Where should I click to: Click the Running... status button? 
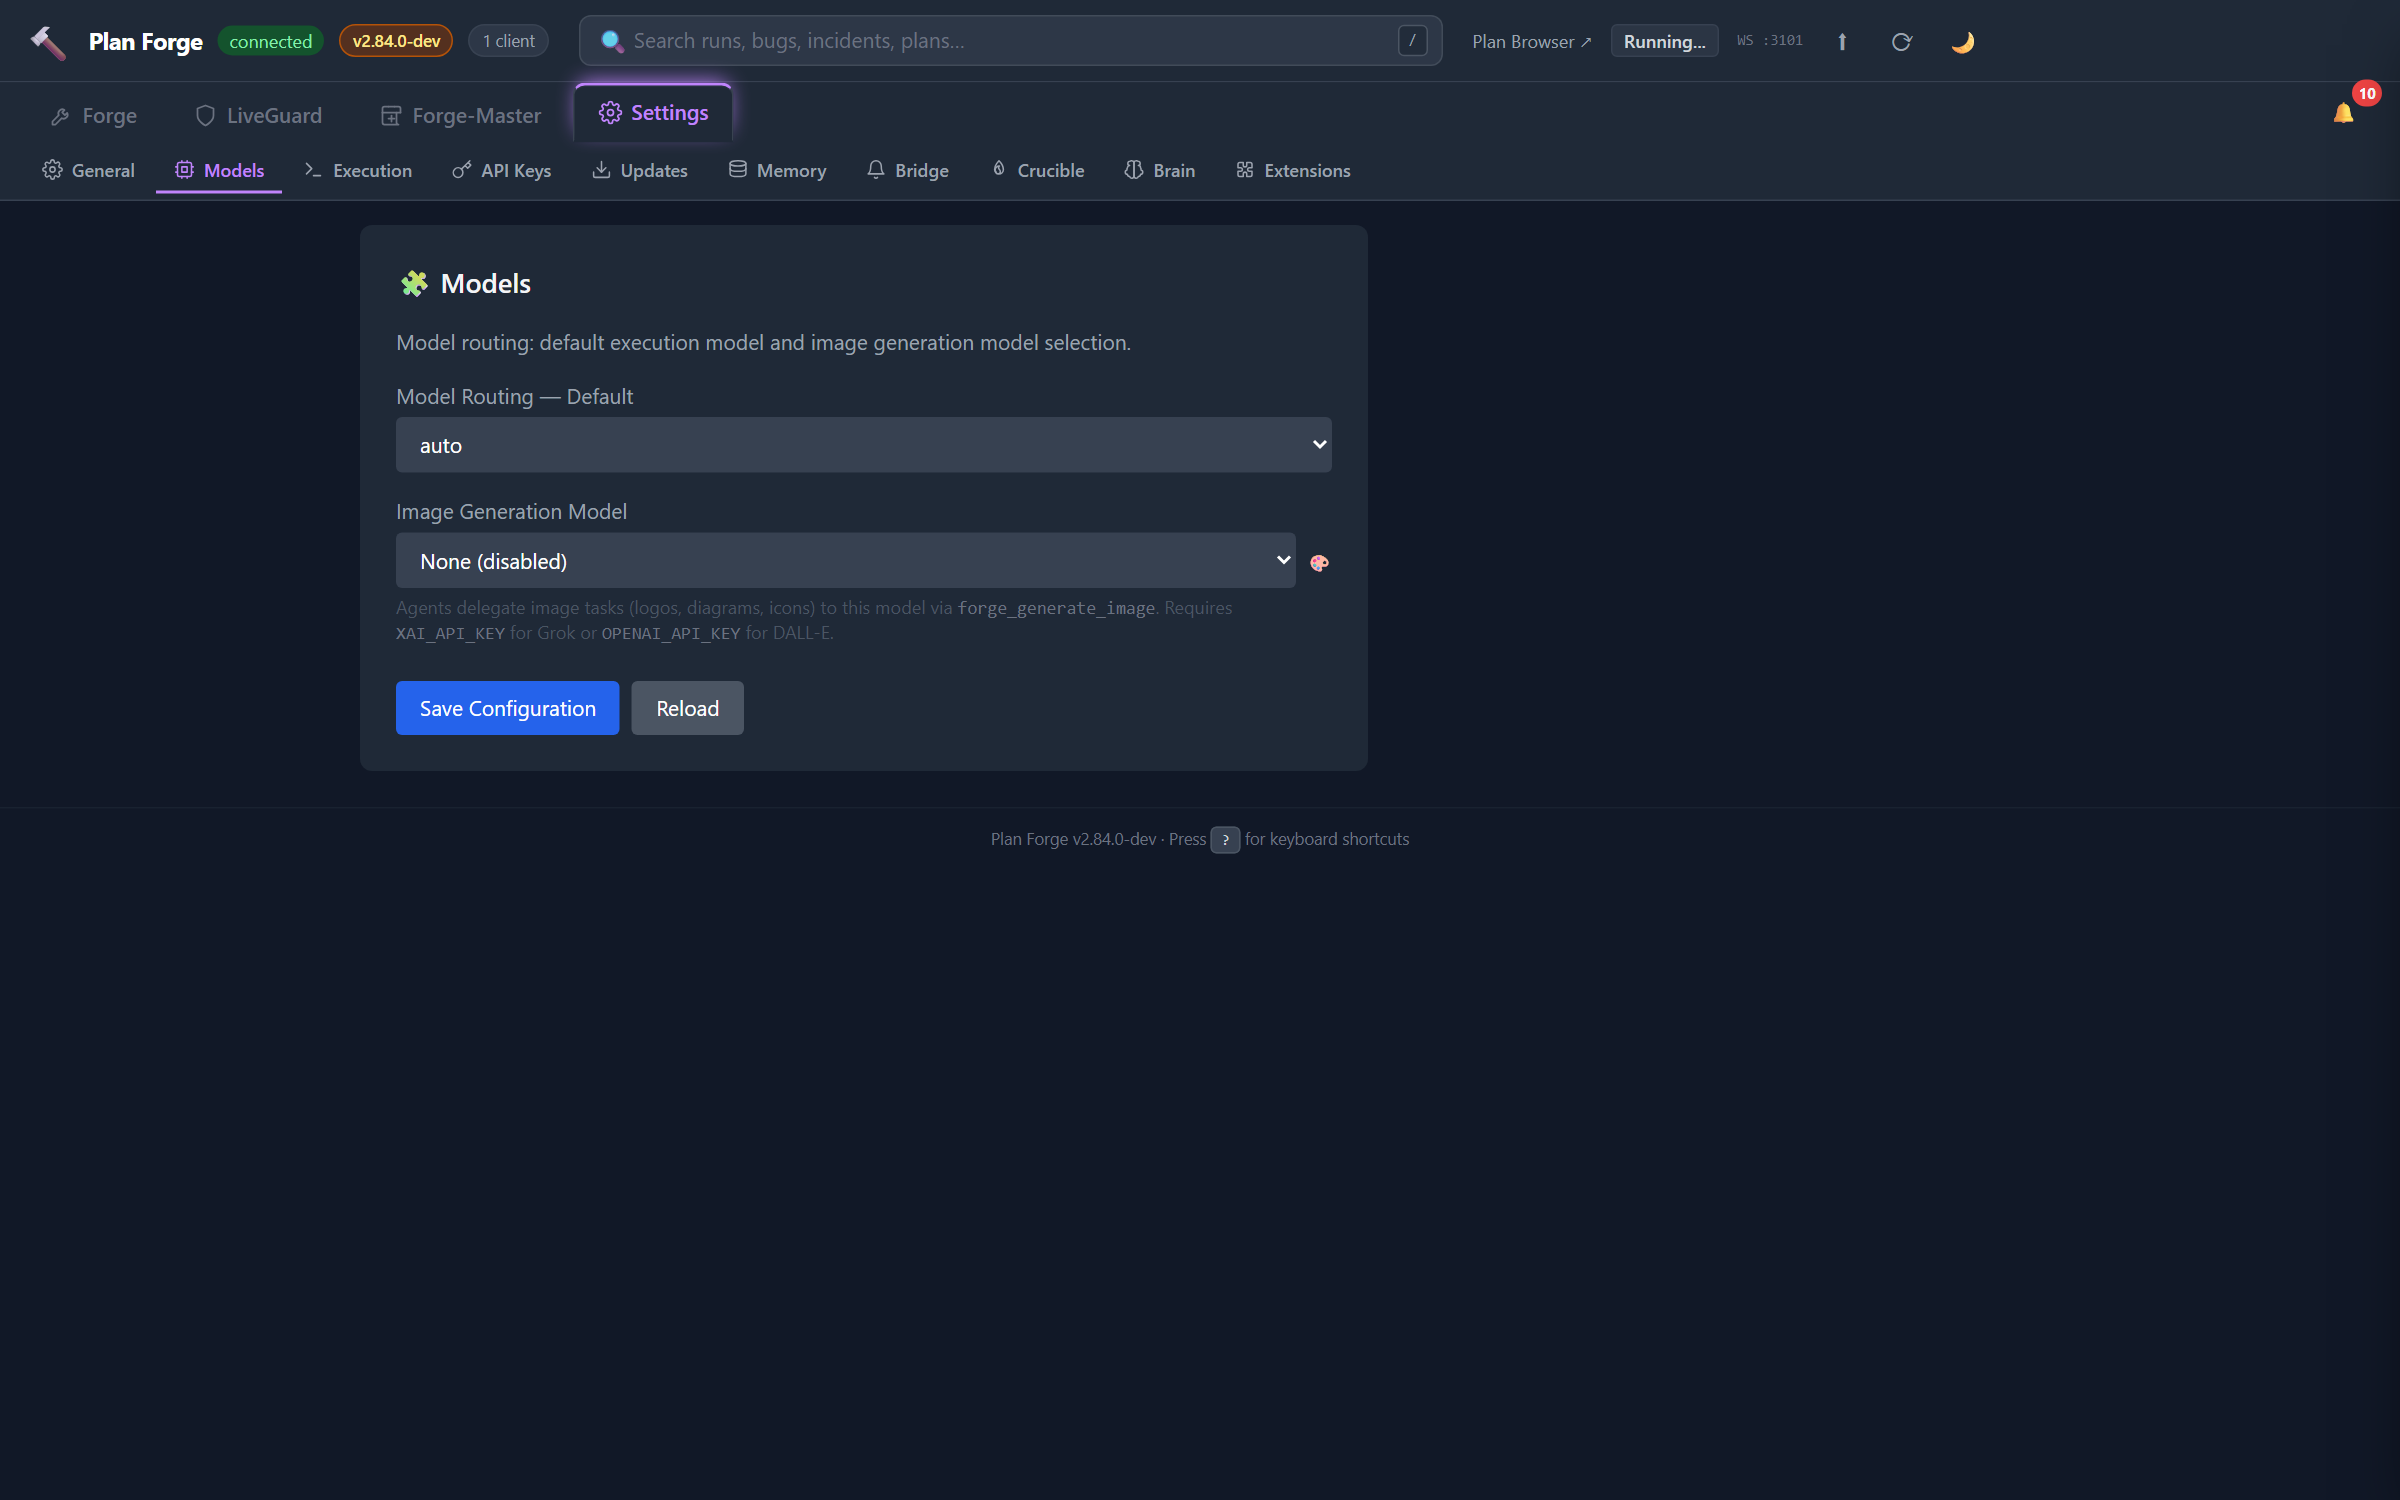(x=1664, y=42)
